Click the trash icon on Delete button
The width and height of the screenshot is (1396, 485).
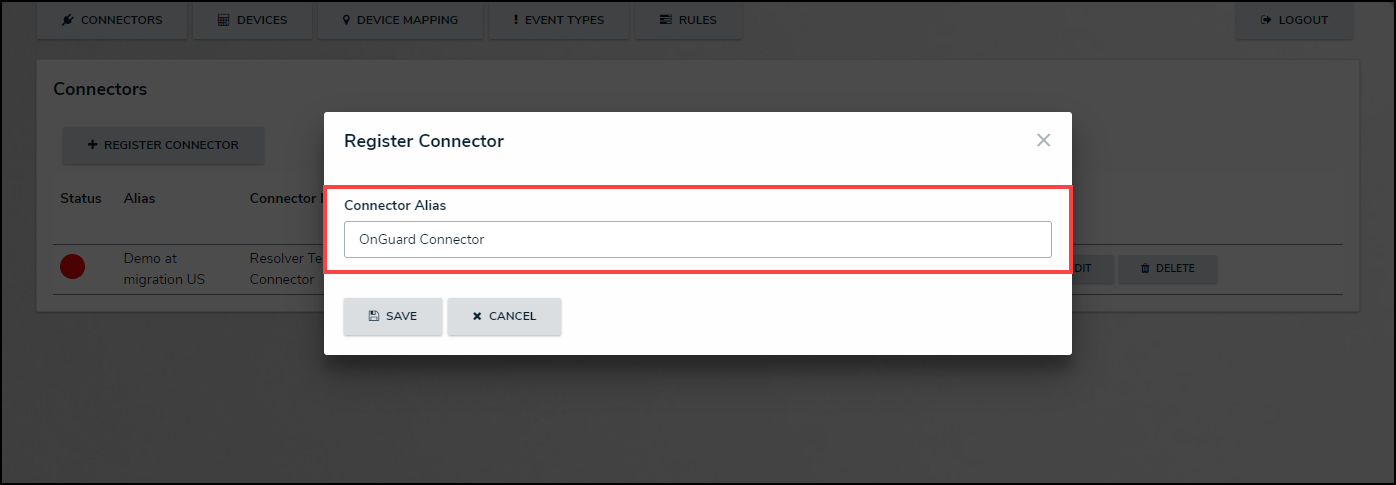1145,268
